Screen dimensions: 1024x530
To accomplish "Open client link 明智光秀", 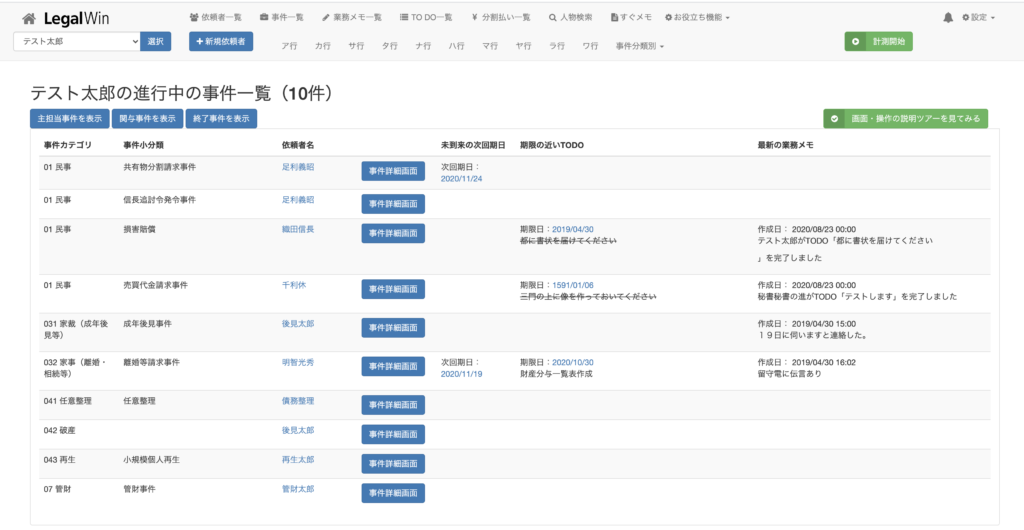I will 298,362.
